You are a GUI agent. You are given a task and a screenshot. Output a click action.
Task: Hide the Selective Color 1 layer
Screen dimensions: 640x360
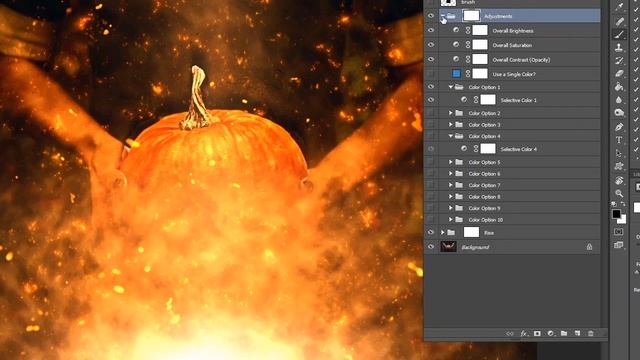click(x=431, y=100)
